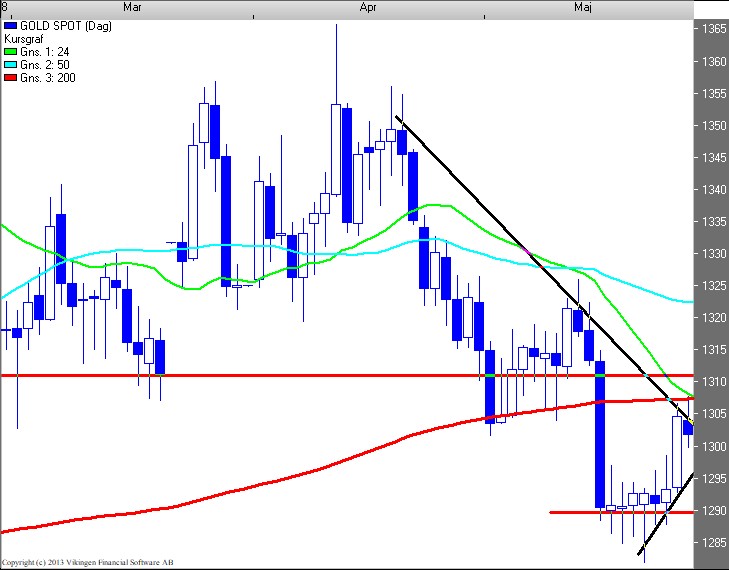Click the red Gns. 3 legend swatch
Screen dimensions: 729x570
point(10,78)
